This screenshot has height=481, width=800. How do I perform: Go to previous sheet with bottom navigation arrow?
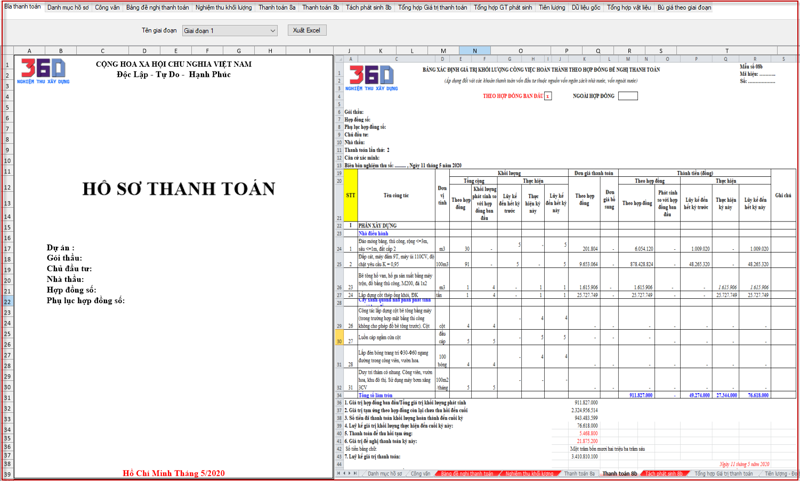(x=345, y=474)
